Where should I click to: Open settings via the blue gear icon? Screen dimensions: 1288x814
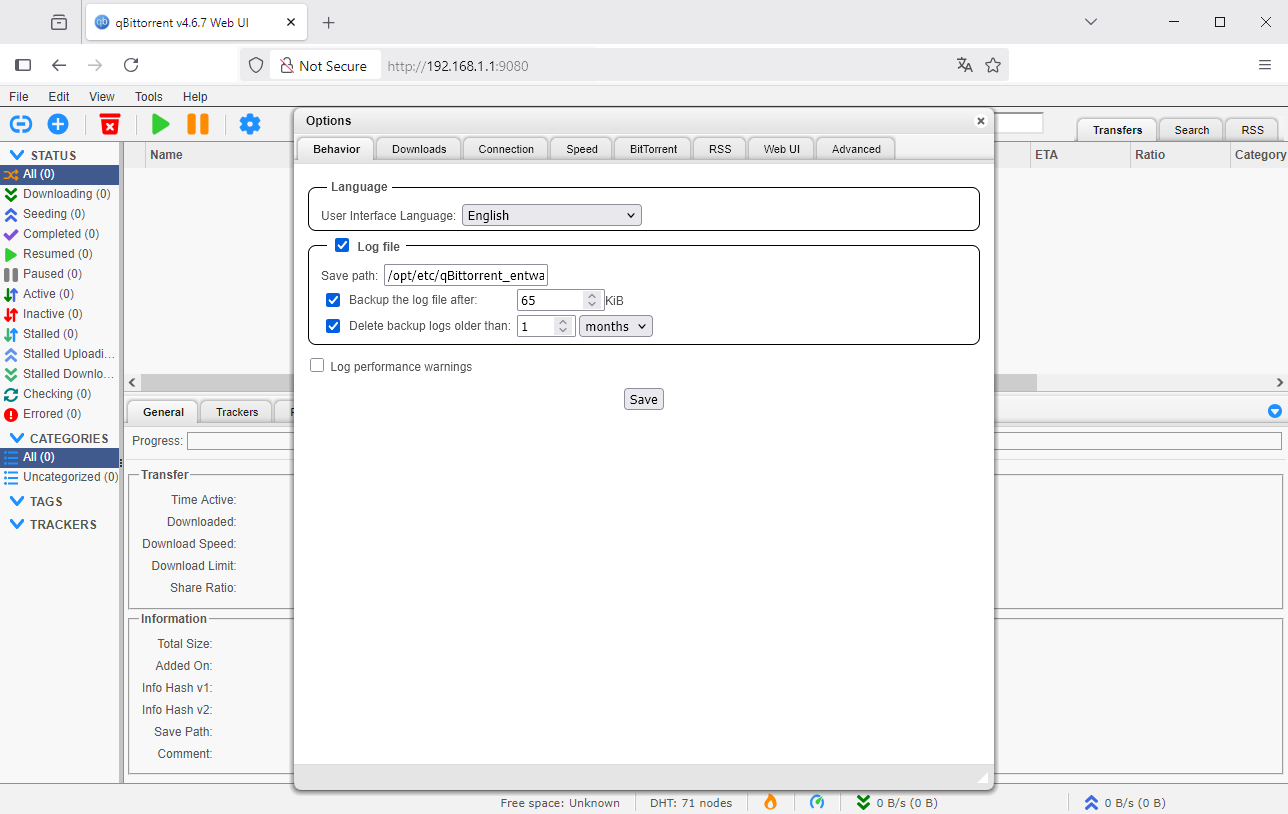click(x=250, y=124)
